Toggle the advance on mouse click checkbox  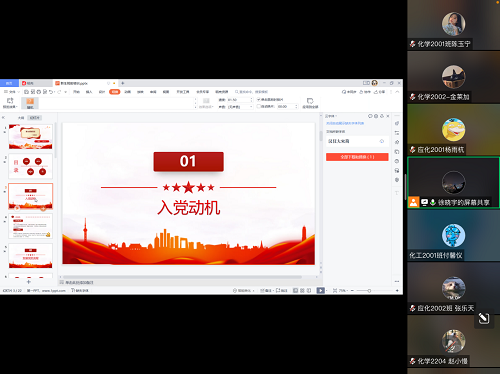pos(258,100)
